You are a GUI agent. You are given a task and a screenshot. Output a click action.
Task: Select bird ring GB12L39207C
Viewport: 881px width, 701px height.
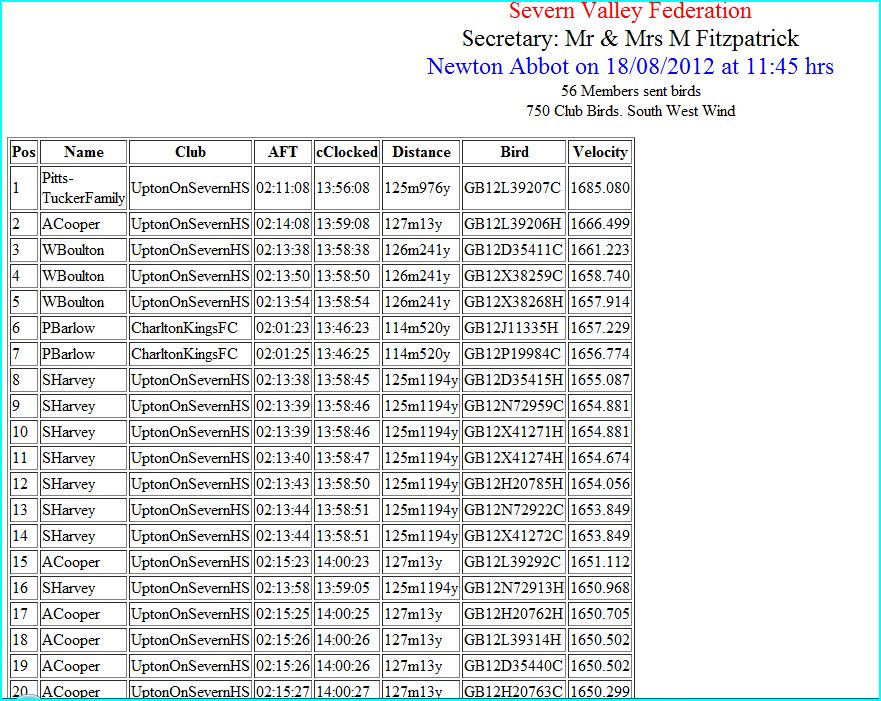(x=512, y=188)
